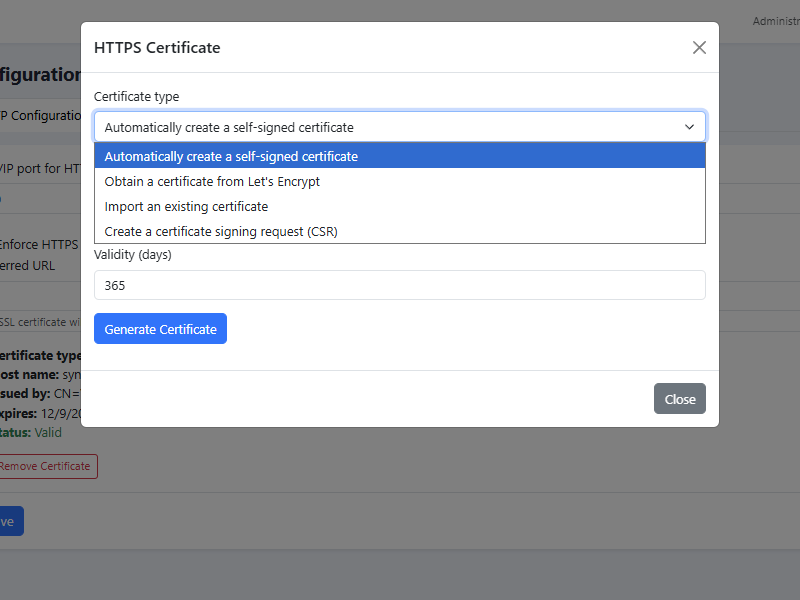
Task: Select Create a certificate signing request (CSR)
Action: pyautogui.click(x=399, y=231)
